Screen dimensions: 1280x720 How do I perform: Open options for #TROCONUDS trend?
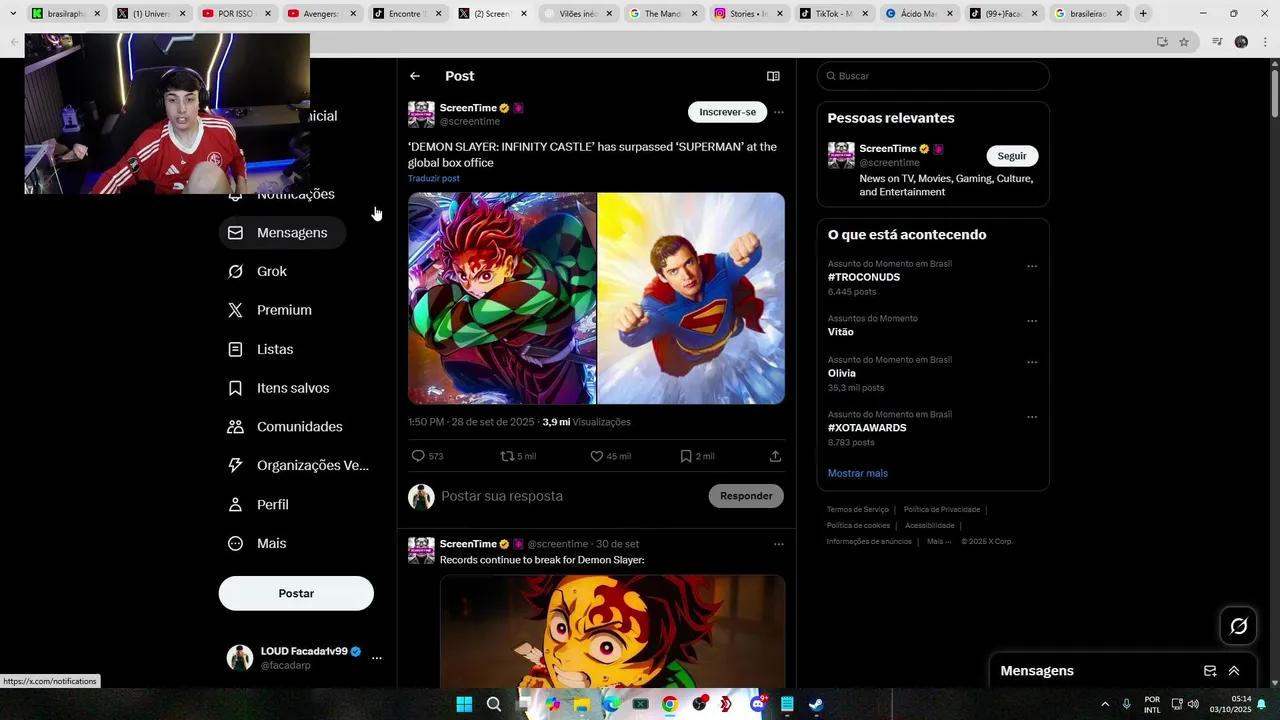(x=1032, y=267)
